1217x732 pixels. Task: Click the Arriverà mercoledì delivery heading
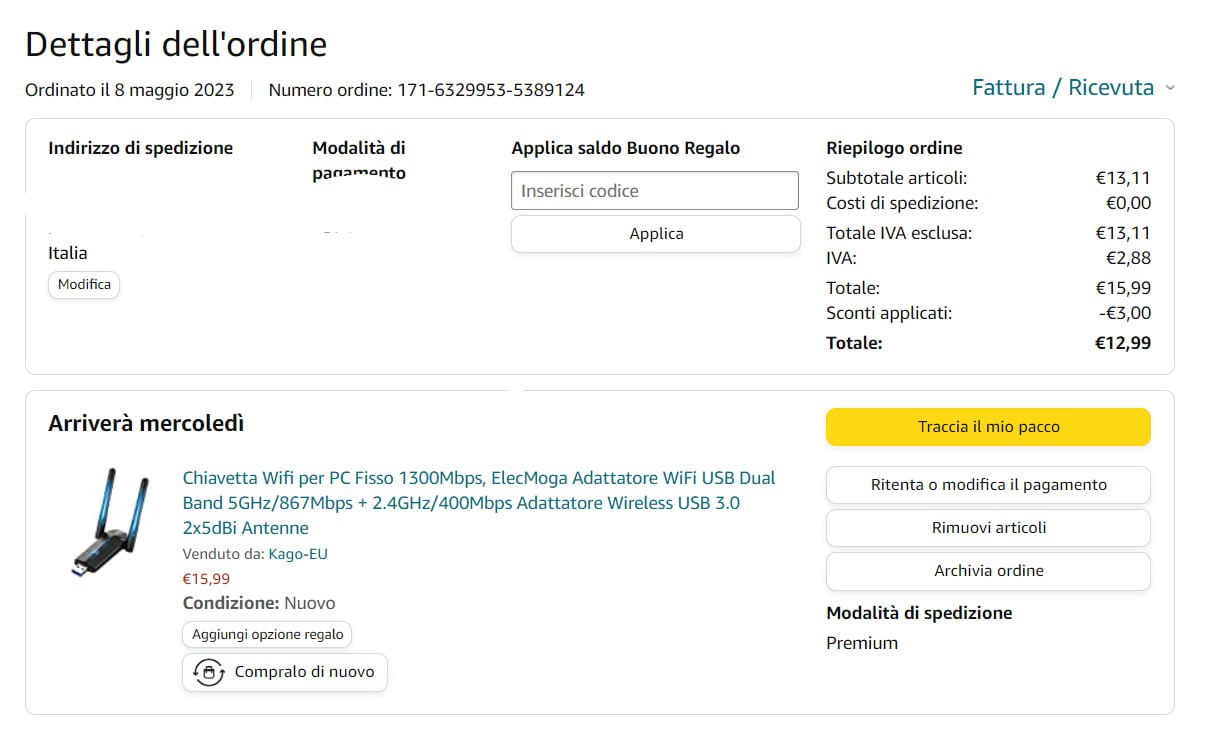click(146, 423)
